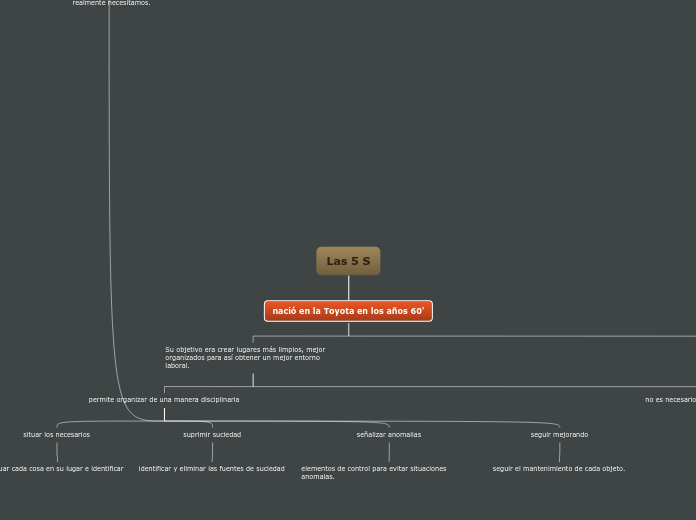Click 'identificar y eliminar las fuentes de suciedad'
Viewport: 696px width, 520px height.
(211, 468)
